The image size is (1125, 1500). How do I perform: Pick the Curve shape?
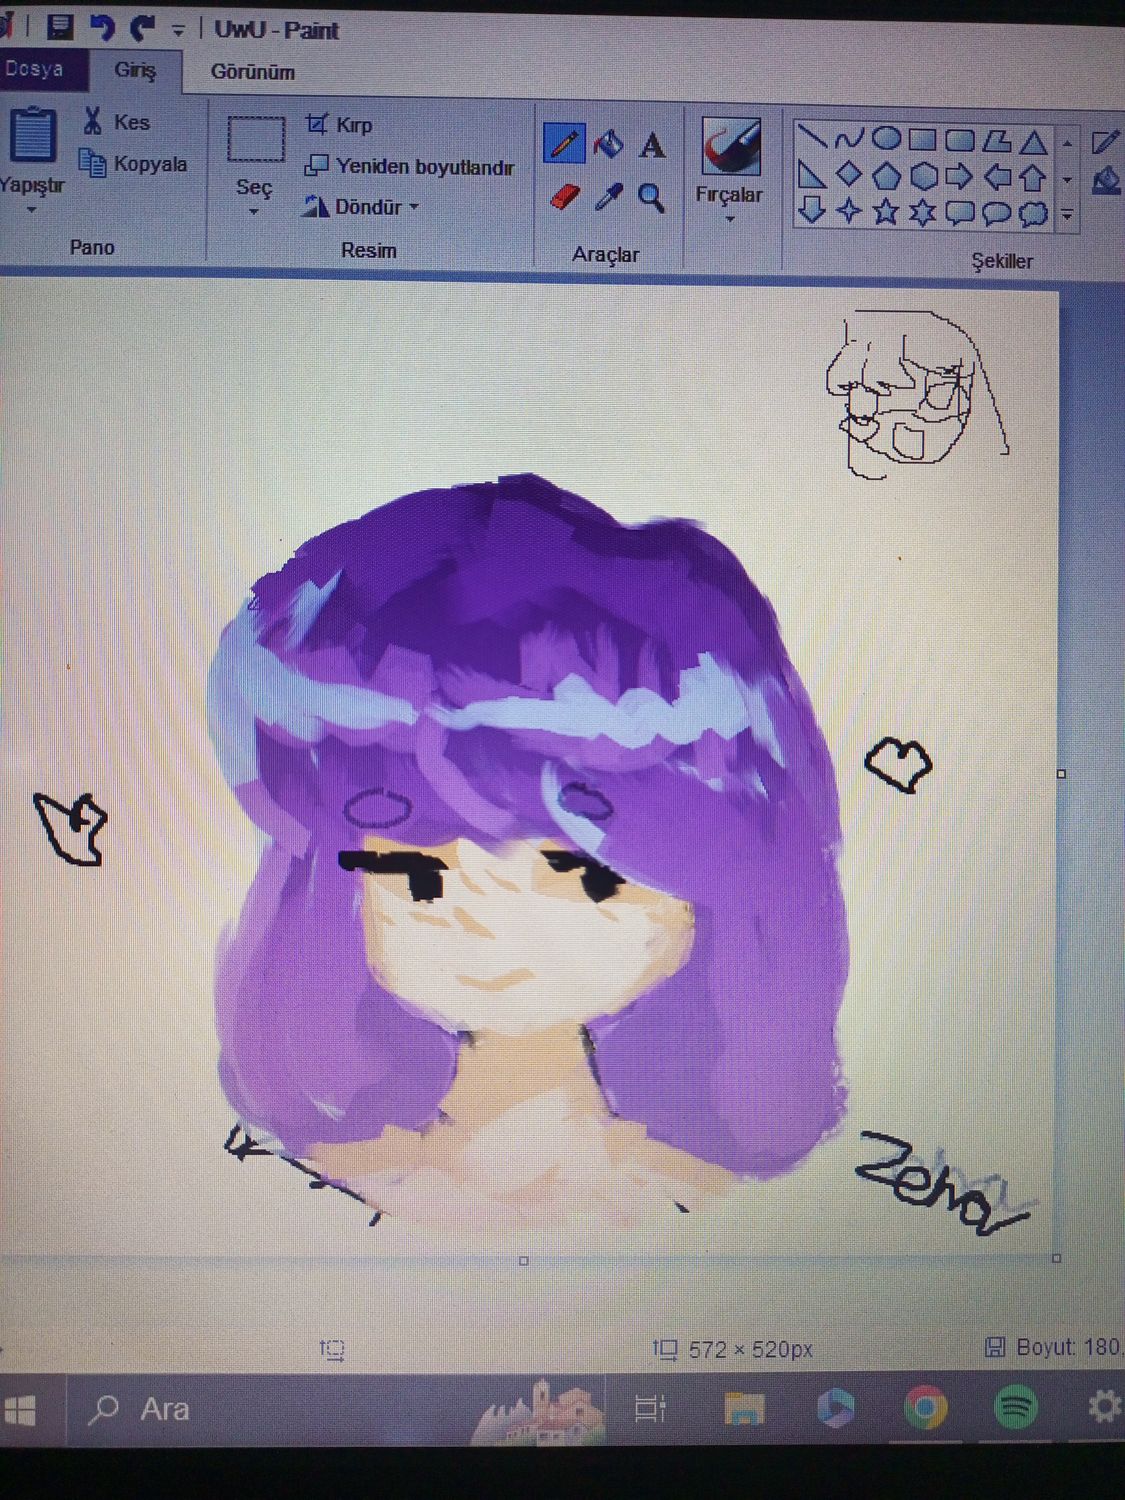point(849,139)
